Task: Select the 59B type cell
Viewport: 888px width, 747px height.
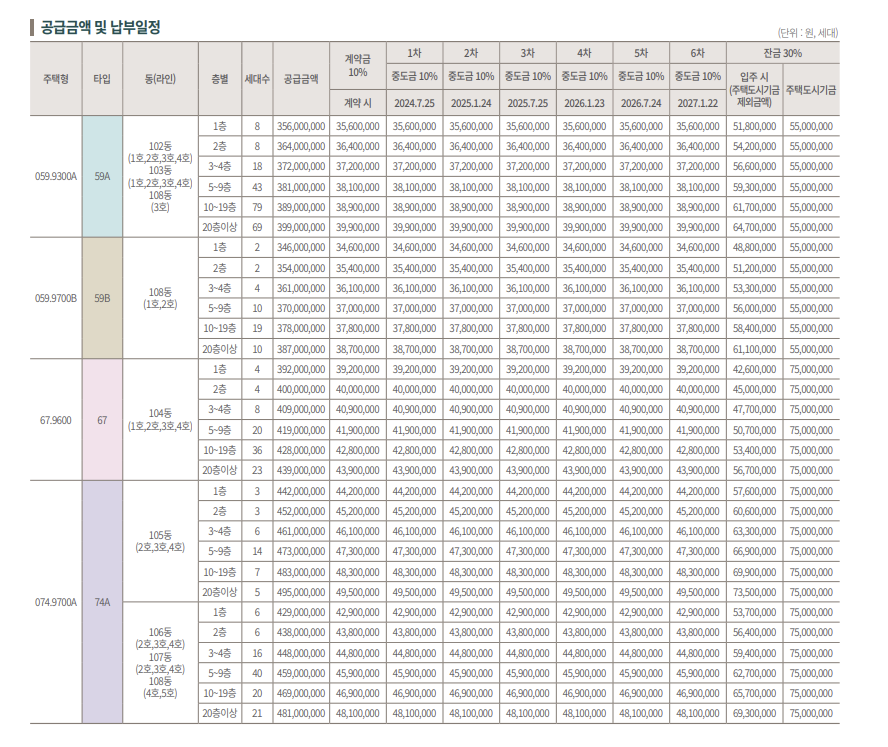Action: (x=102, y=298)
